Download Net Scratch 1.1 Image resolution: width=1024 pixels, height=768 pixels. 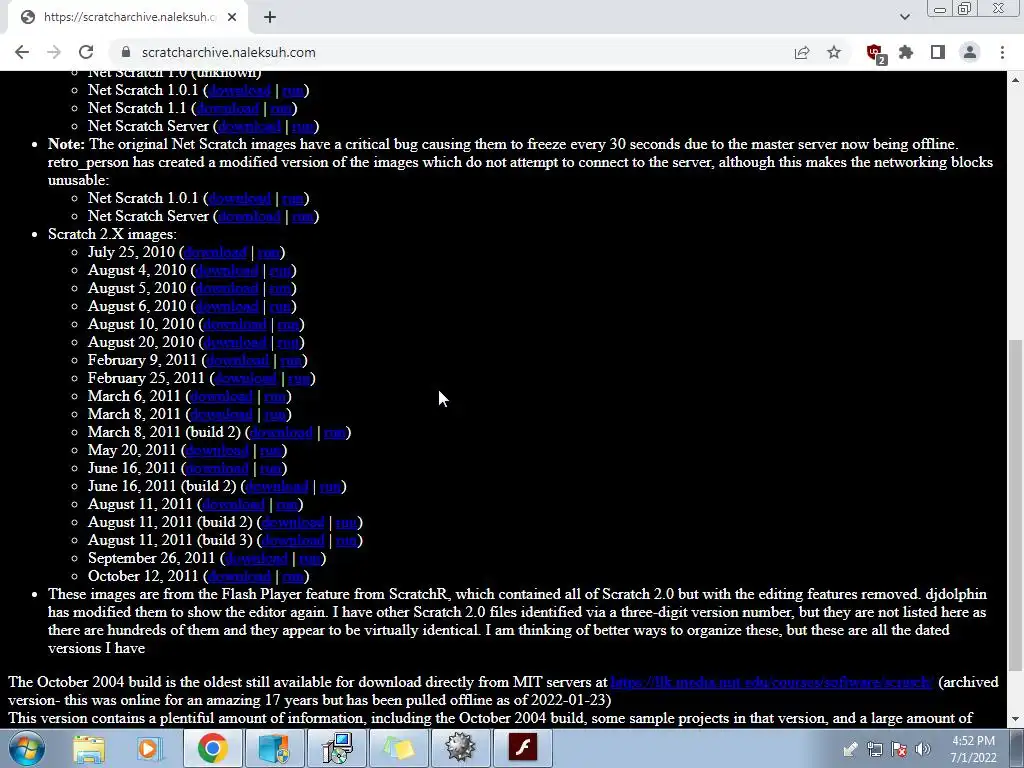click(229, 108)
